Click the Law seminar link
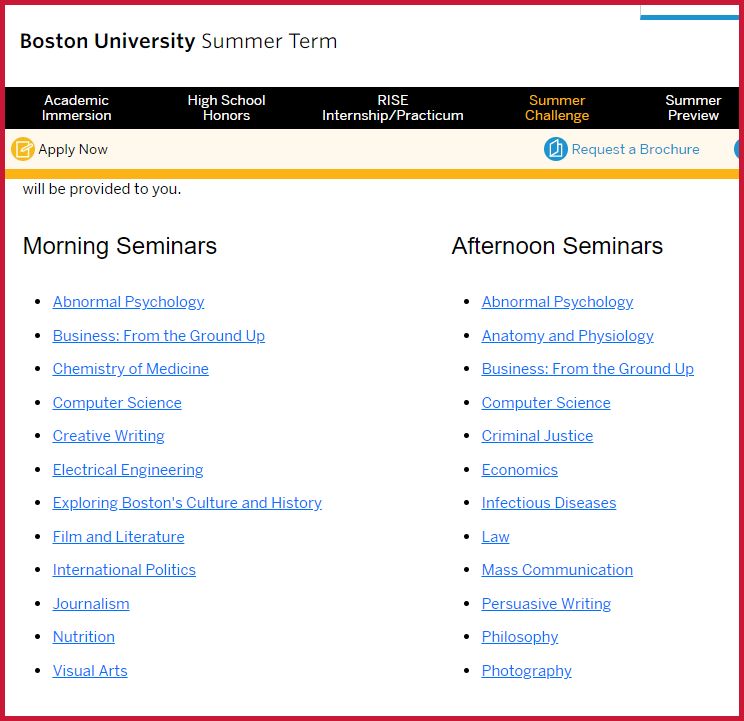Screen dimensions: 744x721 (x=495, y=537)
